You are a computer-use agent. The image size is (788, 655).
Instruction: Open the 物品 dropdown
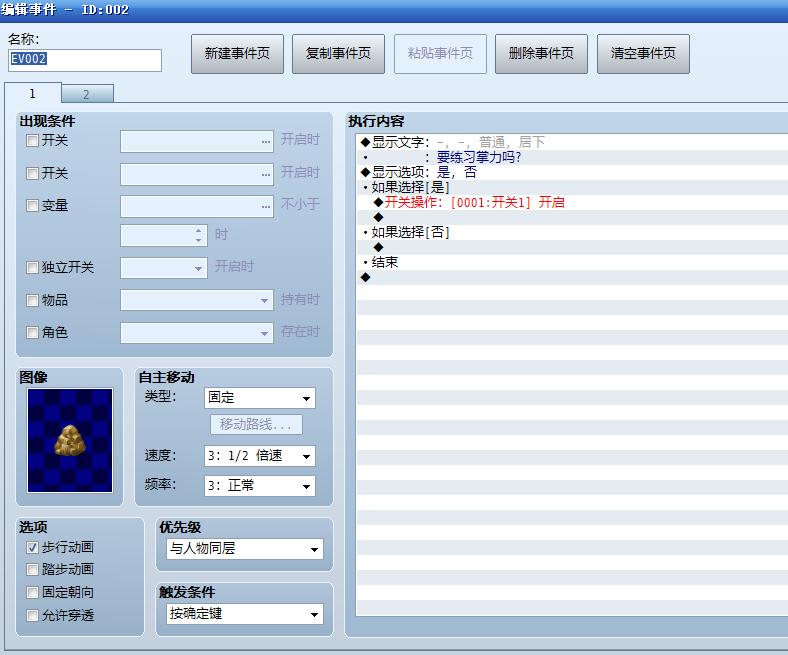click(x=197, y=300)
